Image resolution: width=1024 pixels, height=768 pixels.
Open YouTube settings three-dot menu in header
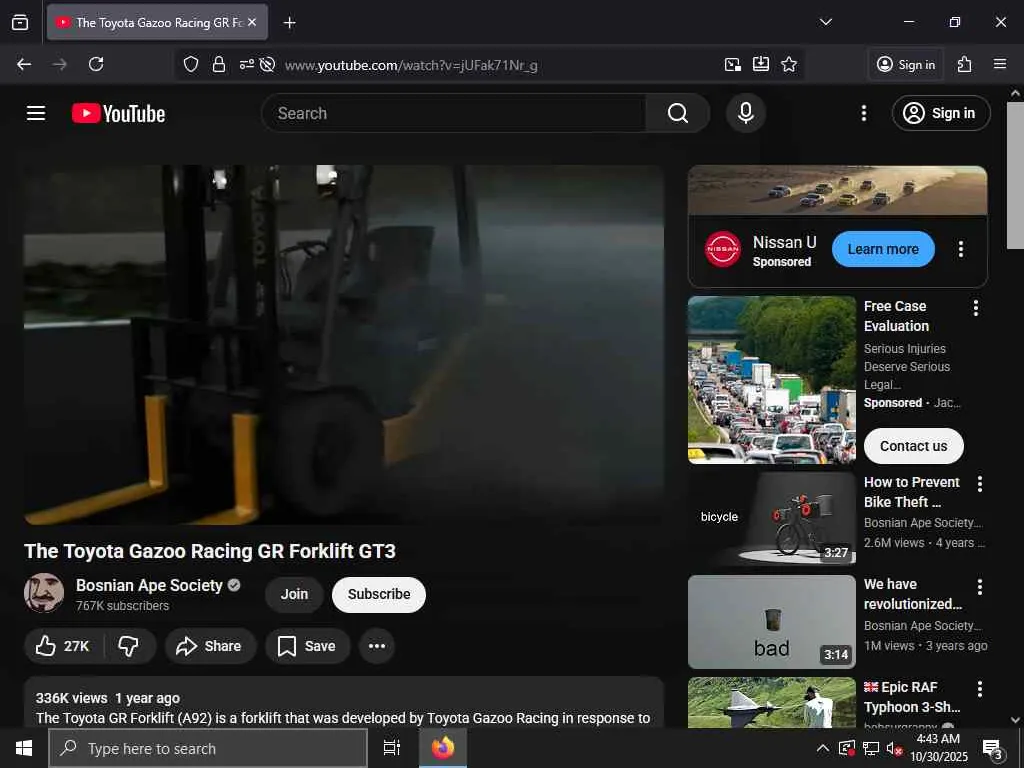point(863,113)
